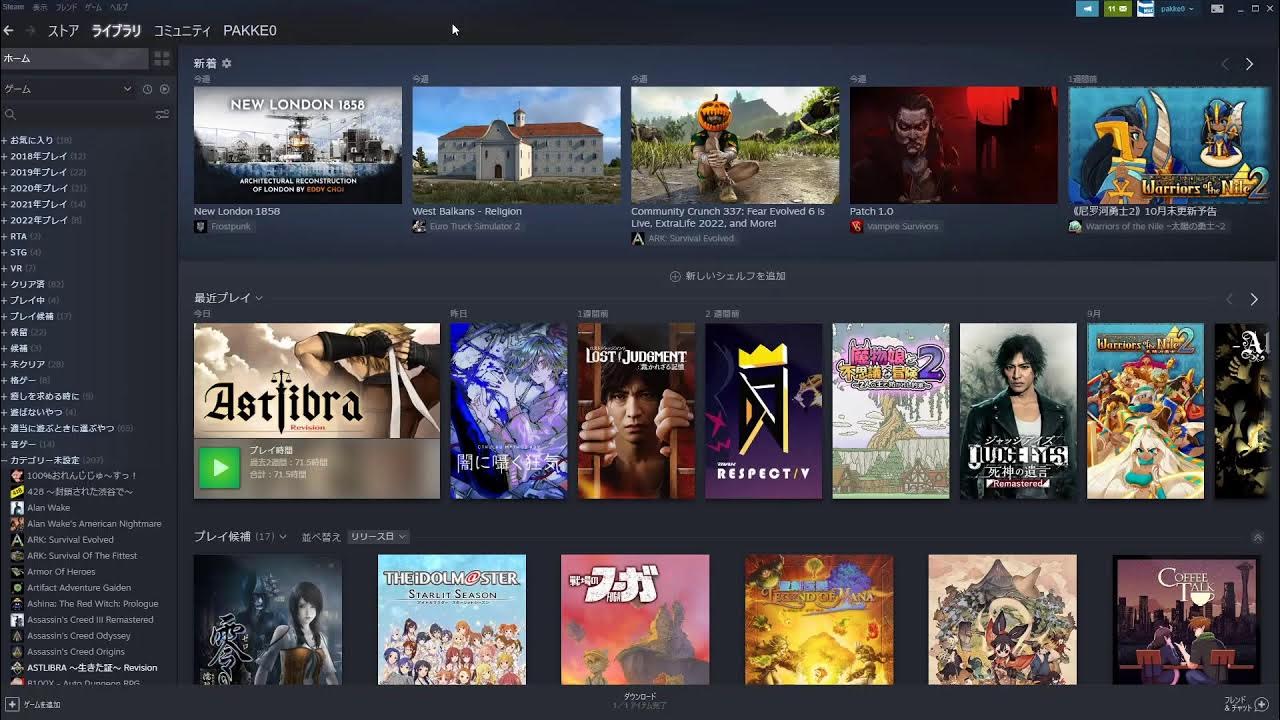This screenshot has height=720, width=1280.
Task: Open 闇に囁く狂気 game cover
Action: (x=508, y=411)
